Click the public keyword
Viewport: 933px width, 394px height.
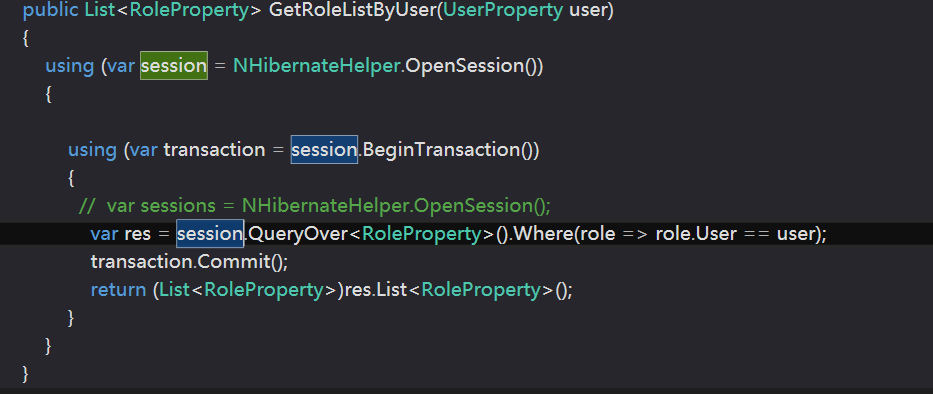(51, 10)
